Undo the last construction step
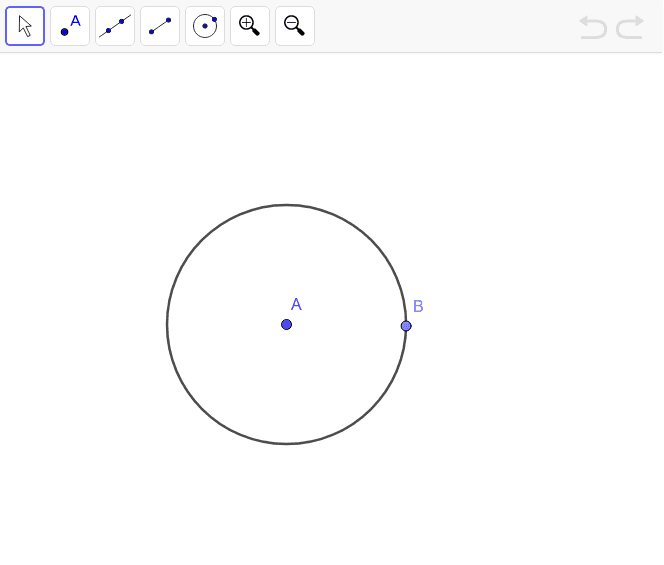Viewport: 664px width, 565px height. coord(593,28)
